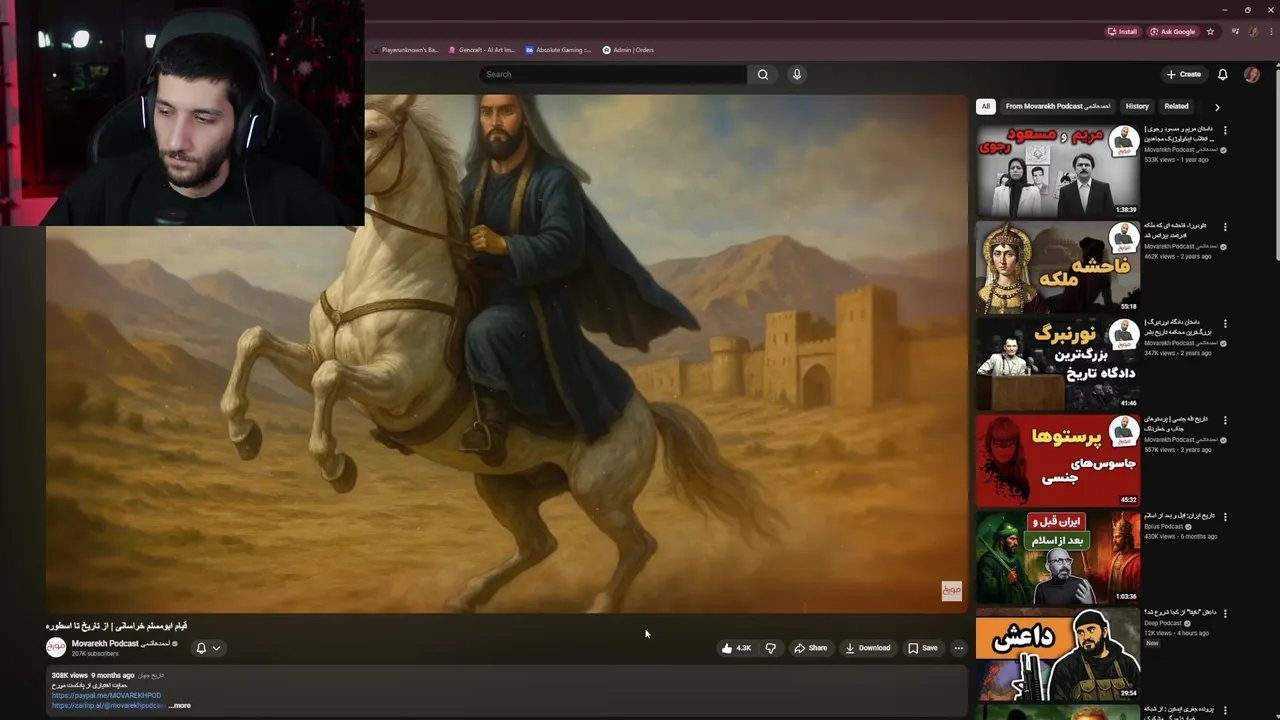
Task: Dislike the video with thumbs-down
Action: coord(770,648)
